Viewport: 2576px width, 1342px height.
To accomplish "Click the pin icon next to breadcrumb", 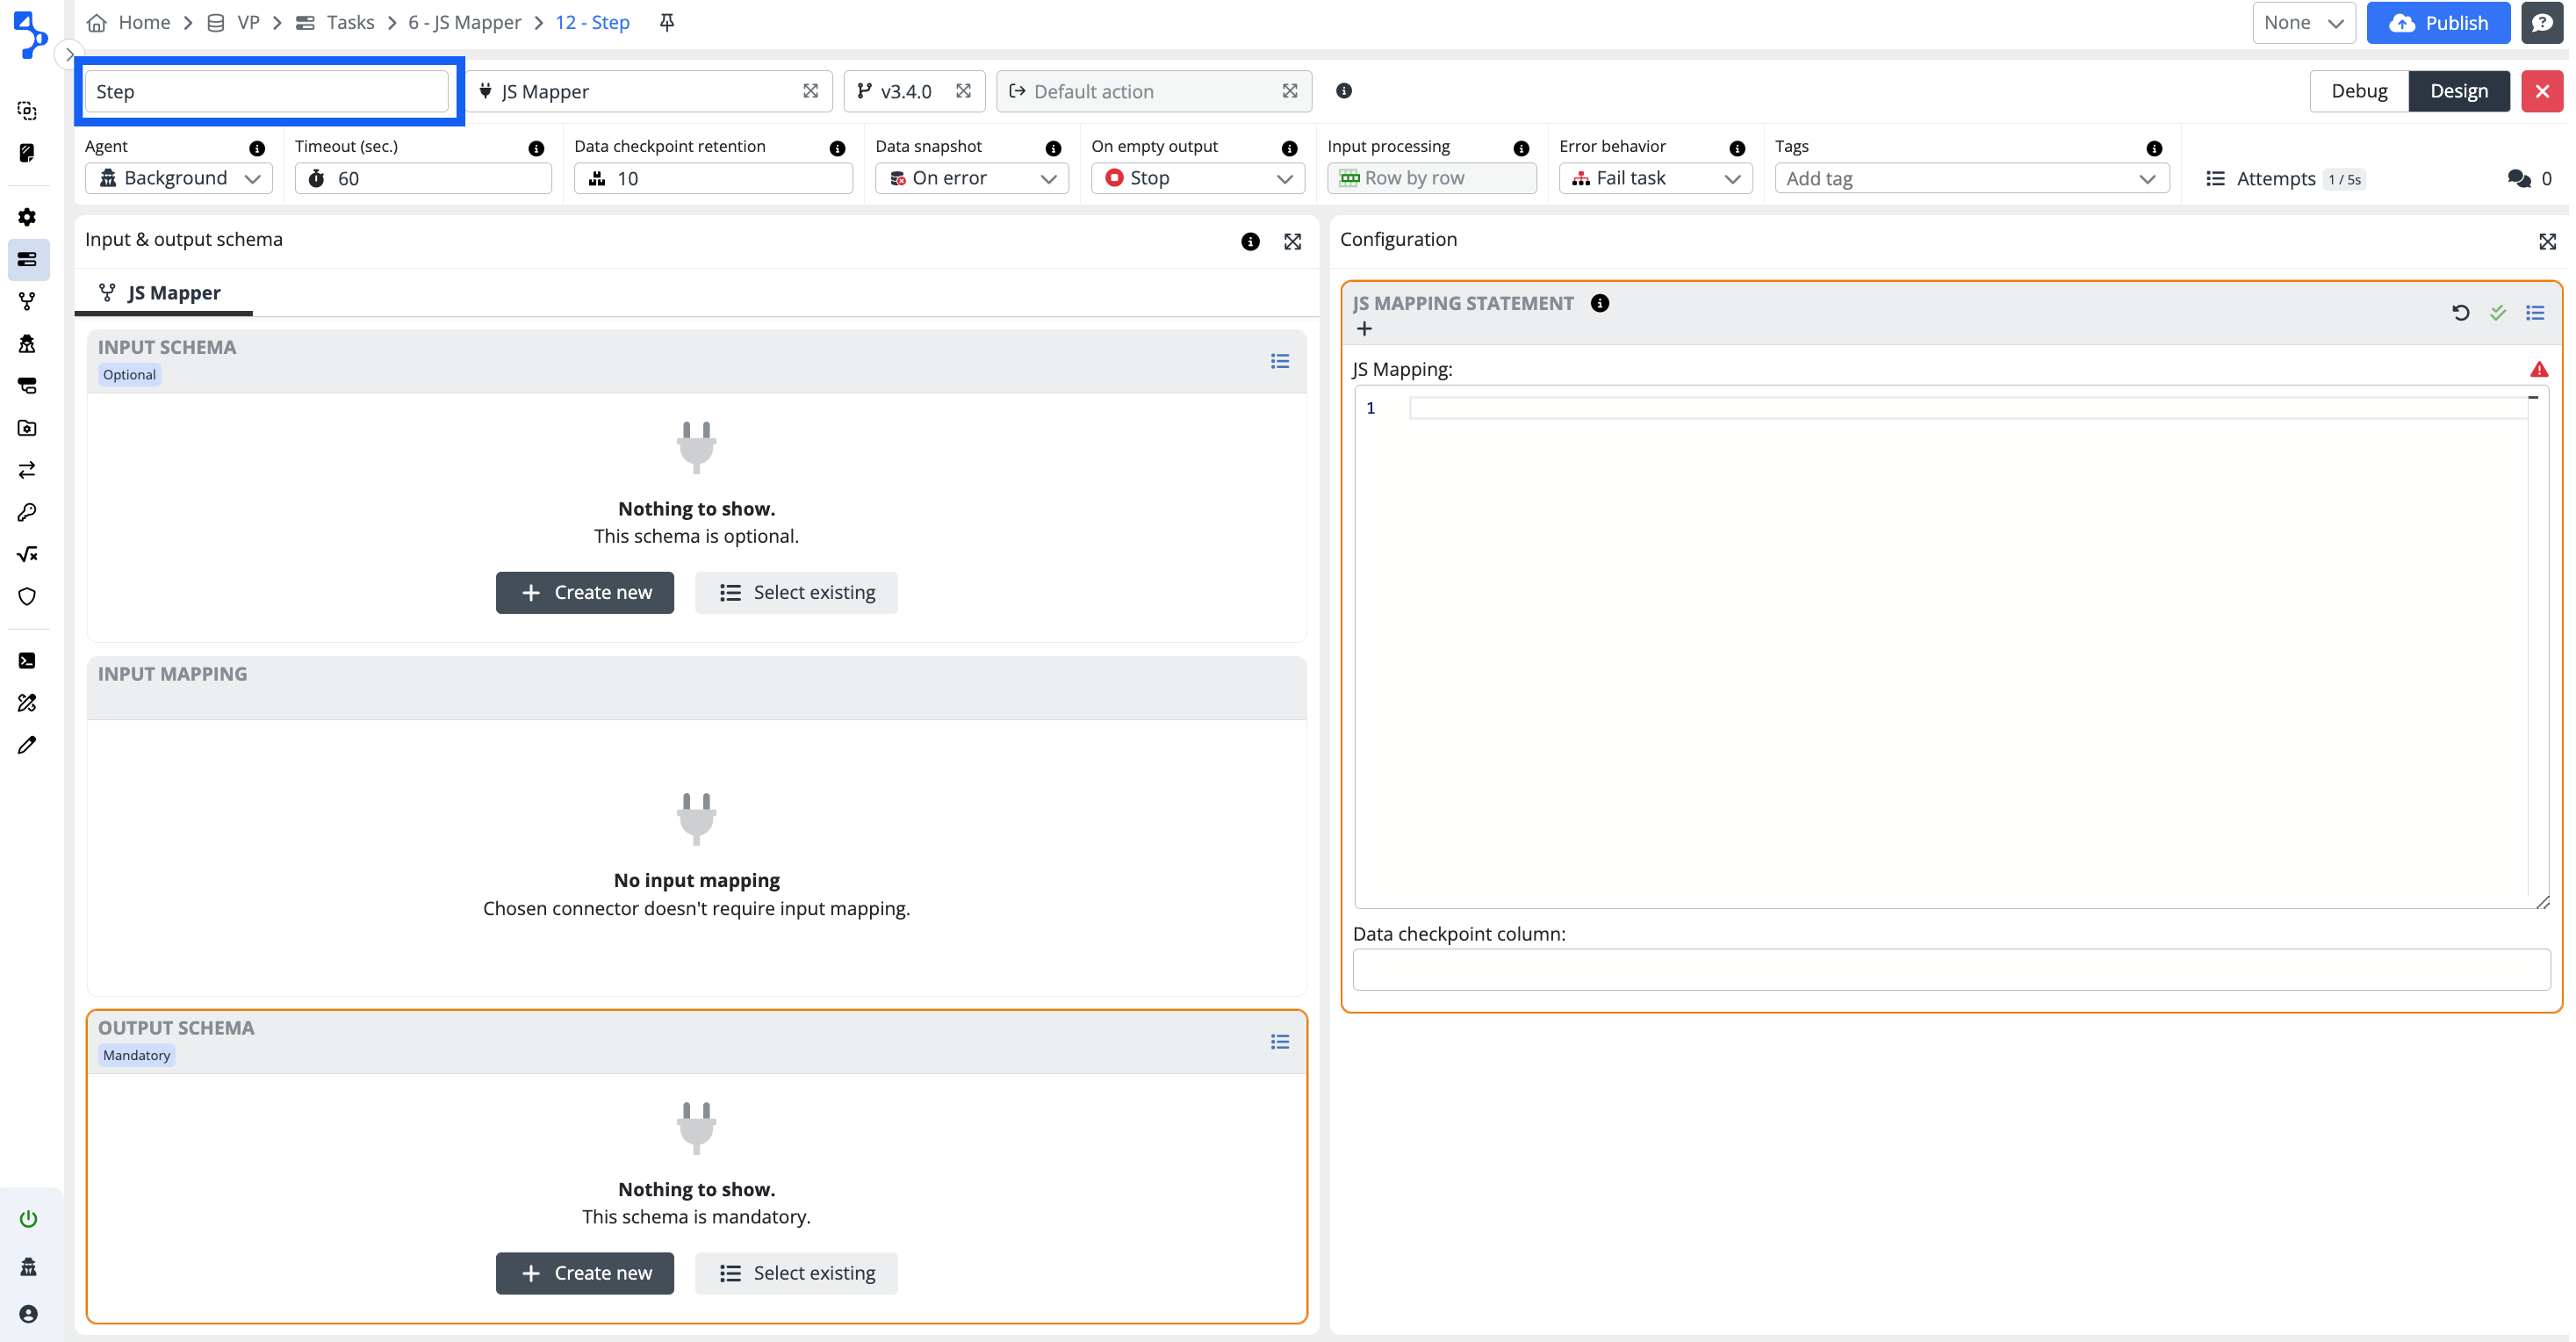I will (667, 22).
